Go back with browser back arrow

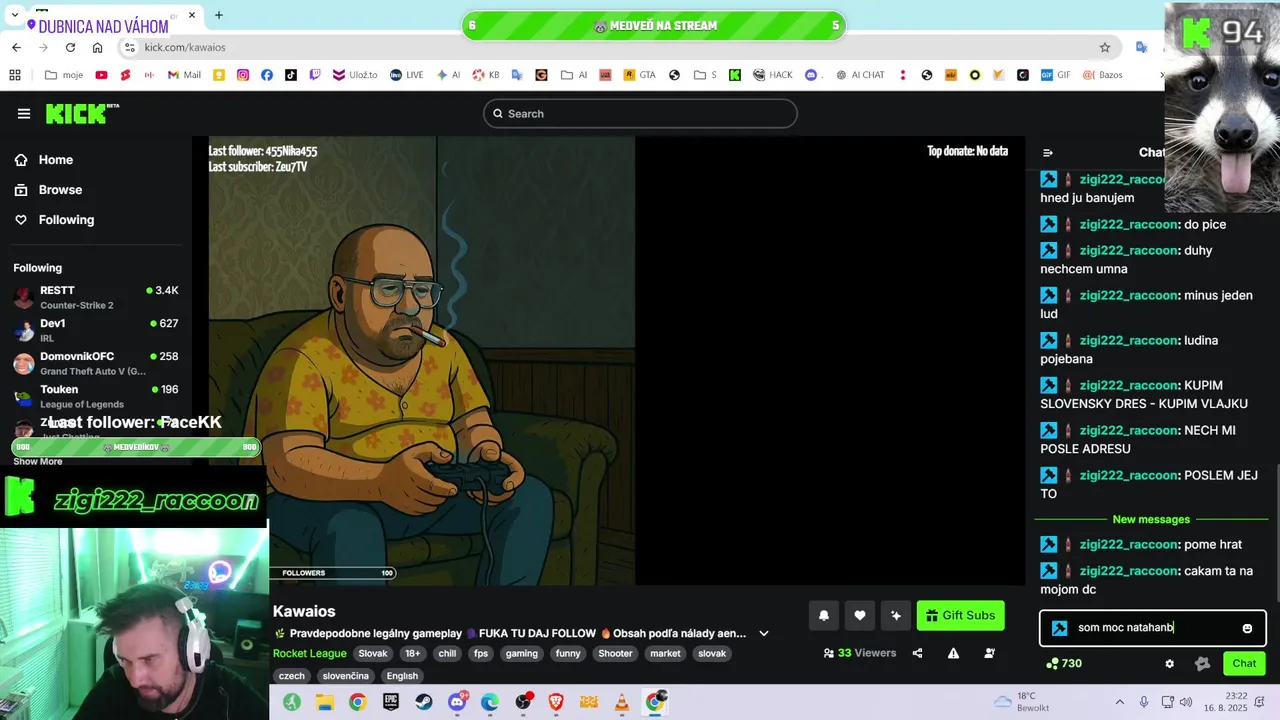[16, 47]
